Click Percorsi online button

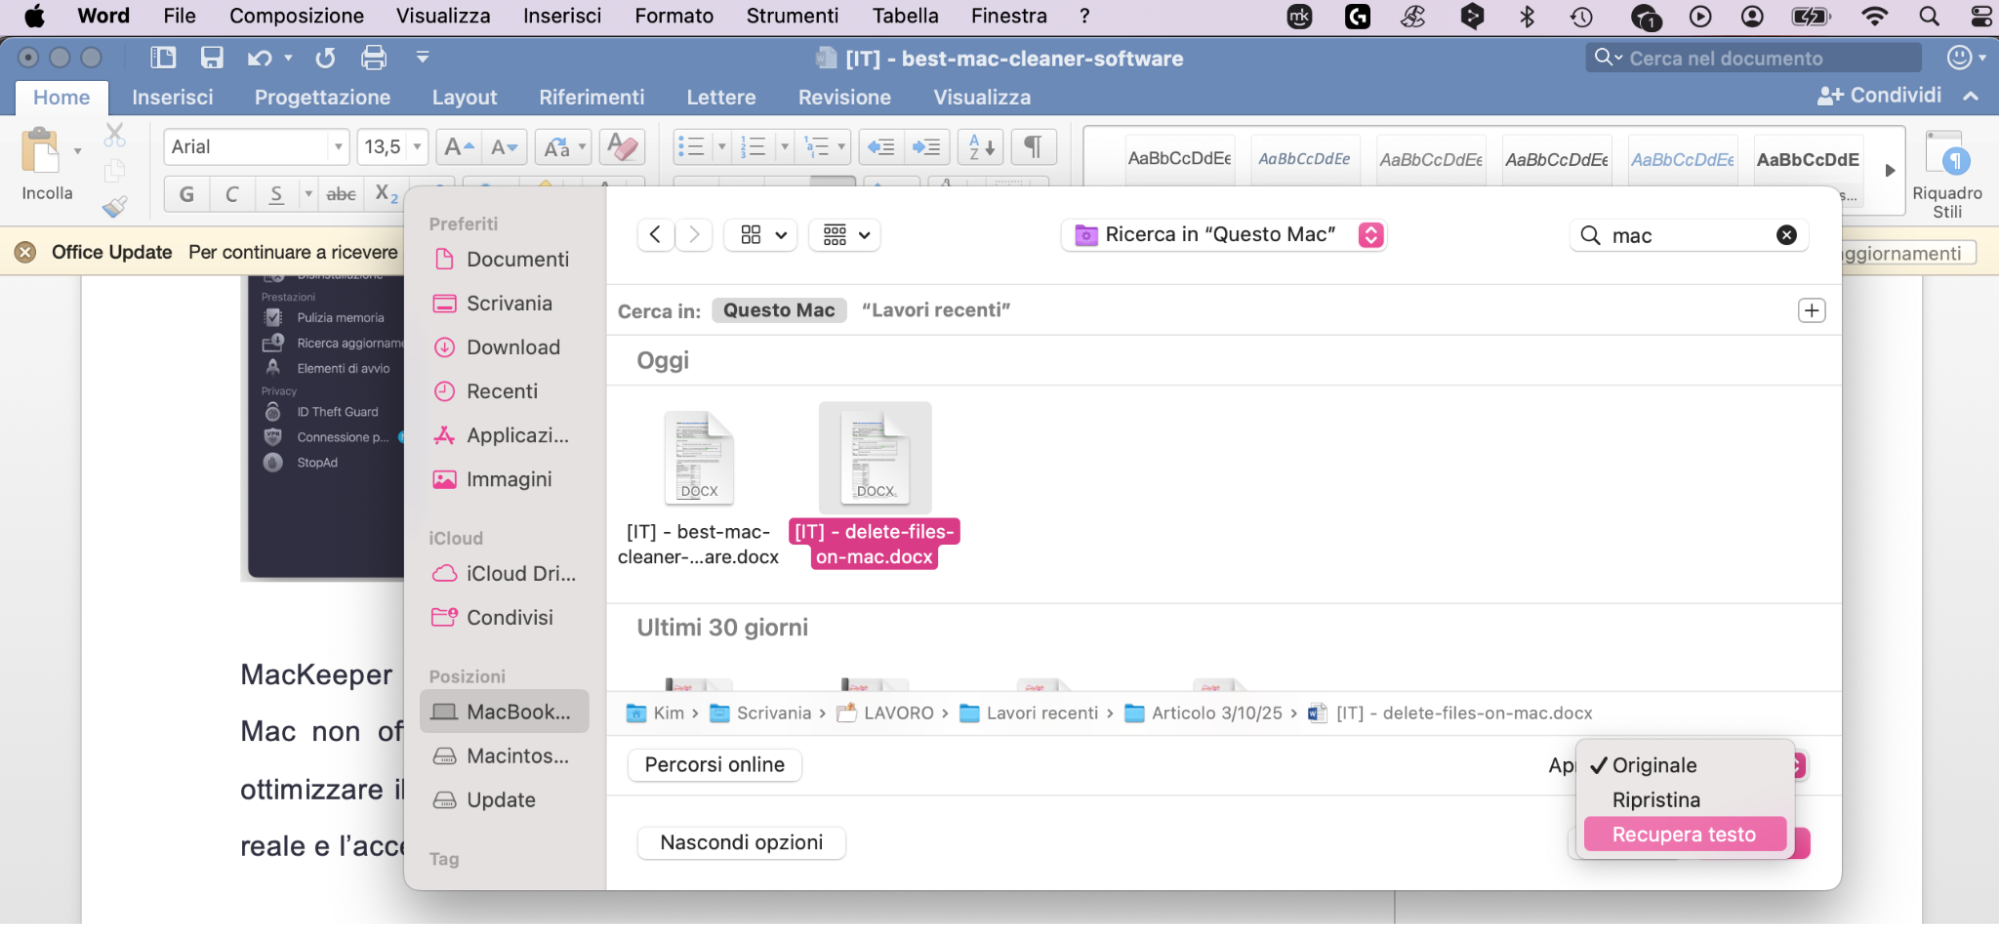715,765
